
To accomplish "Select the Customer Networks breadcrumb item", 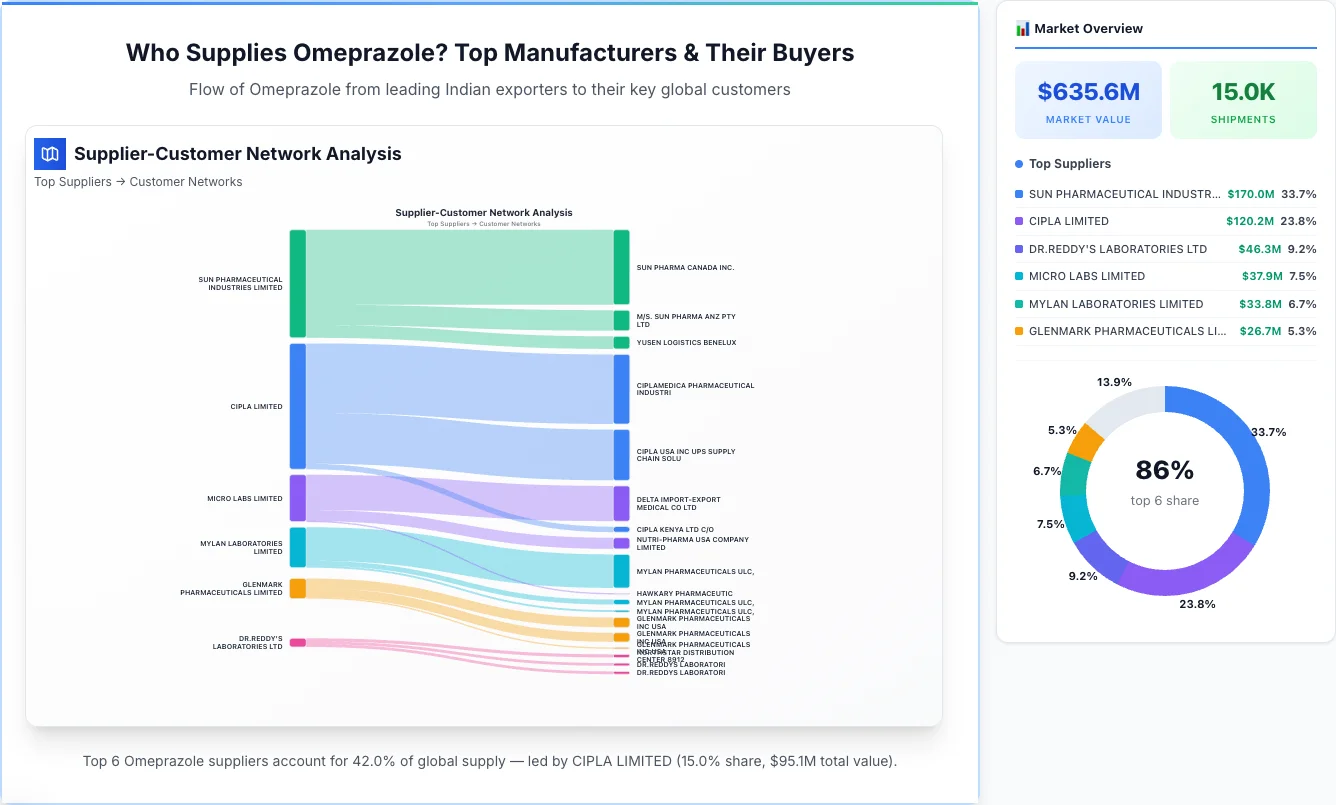I will click(x=186, y=181).
